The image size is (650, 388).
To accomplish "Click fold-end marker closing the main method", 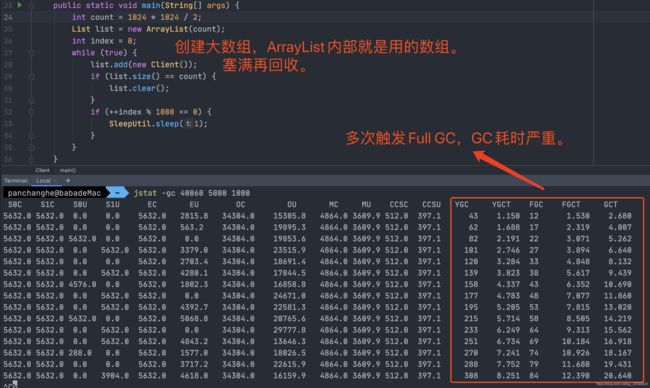I will (32, 159).
